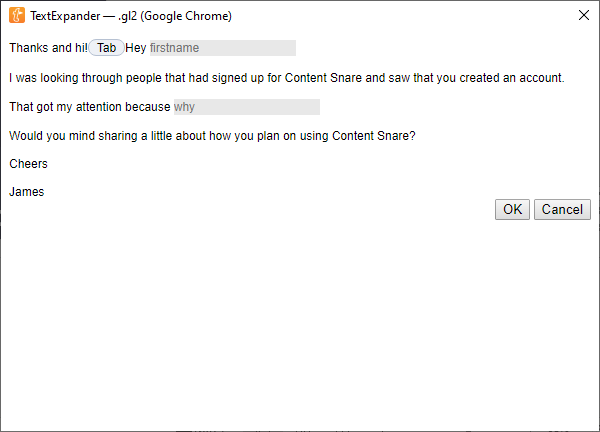Click the 'Cheers' line
This screenshot has width=600, height=432.
click(x=28, y=164)
